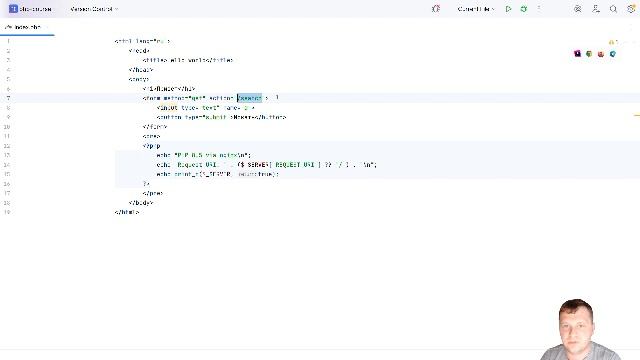The width and height of the screenshot is (640, 360).
Task: Click the input type text line 8
Action: (x=206, y=108)
